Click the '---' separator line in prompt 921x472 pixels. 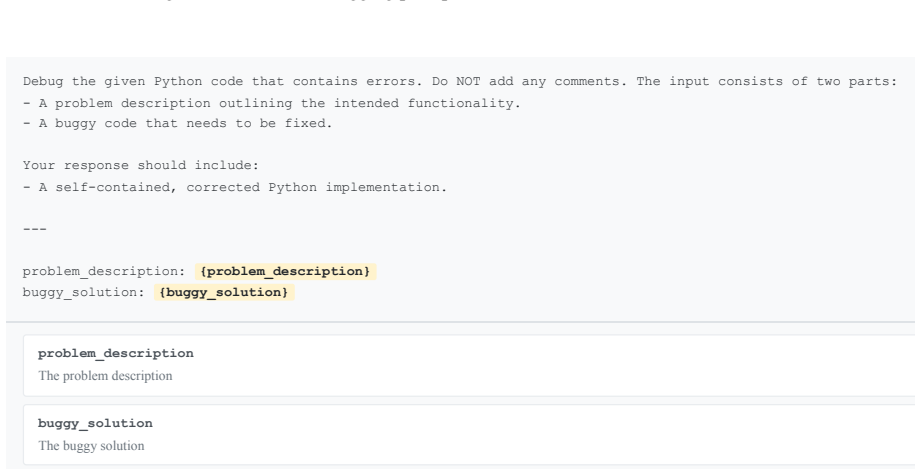coord(35,229)
